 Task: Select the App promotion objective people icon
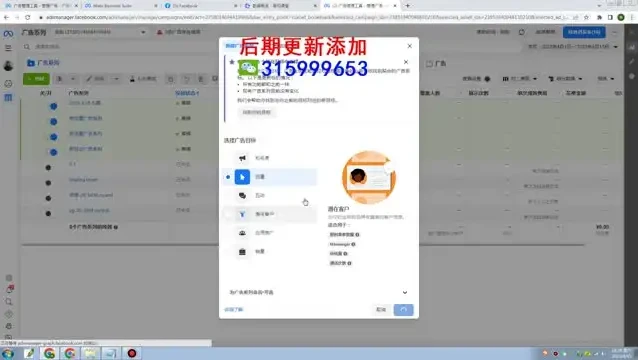(x=242, y=233)
